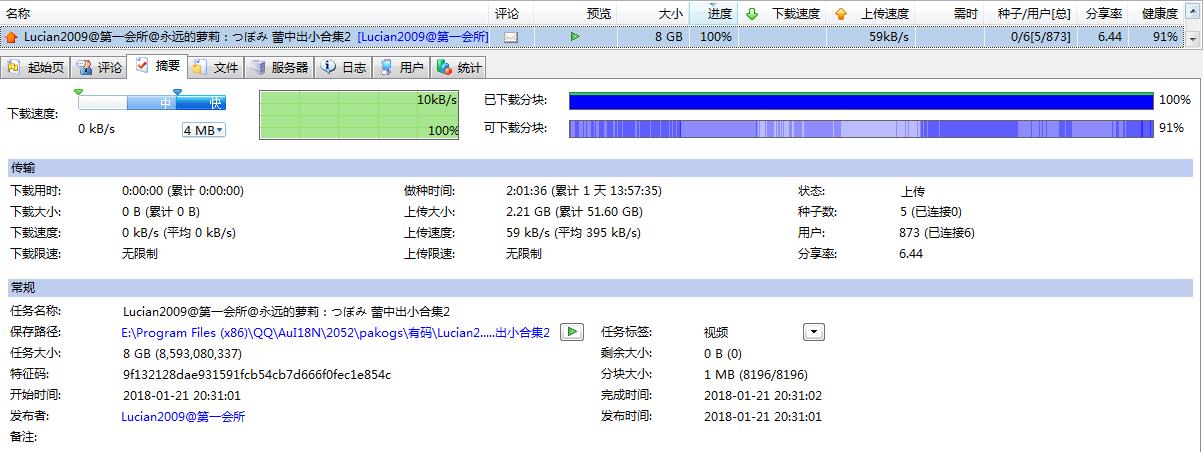1203x452 pixels.
Task: Click the publisher link Lucian2009@第一会所
Action: point(183,417)
